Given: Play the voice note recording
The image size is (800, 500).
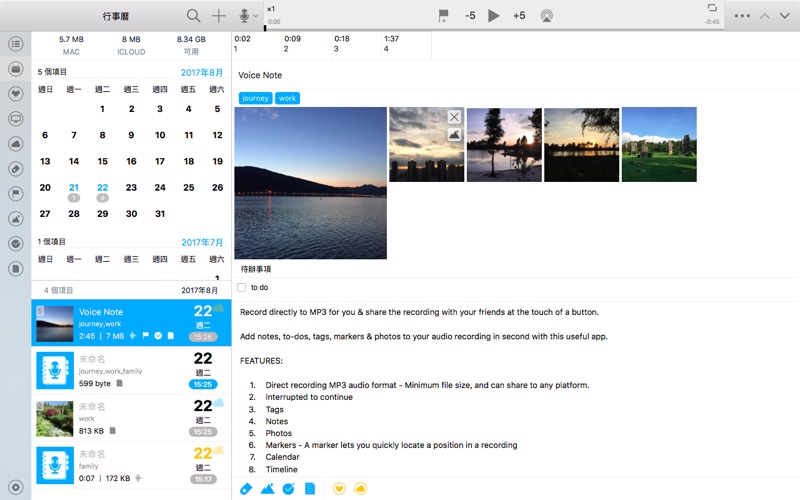Looking at the screenshot, I should pos(493,16).
